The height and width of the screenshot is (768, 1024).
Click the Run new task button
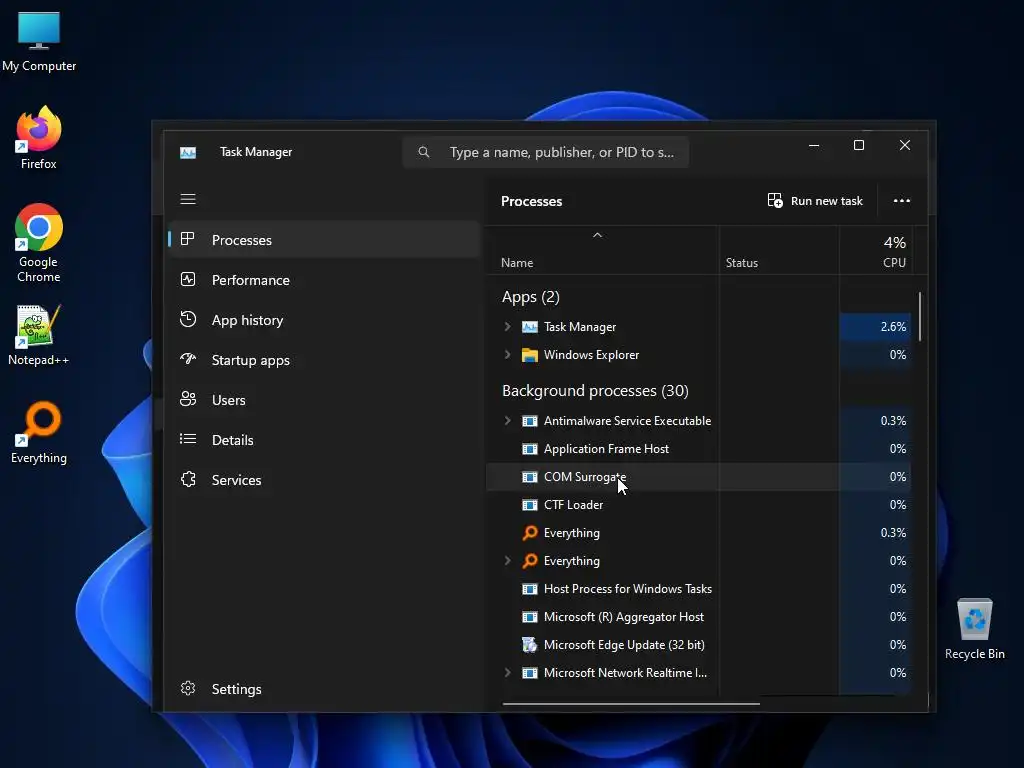[x=815, y=200]
